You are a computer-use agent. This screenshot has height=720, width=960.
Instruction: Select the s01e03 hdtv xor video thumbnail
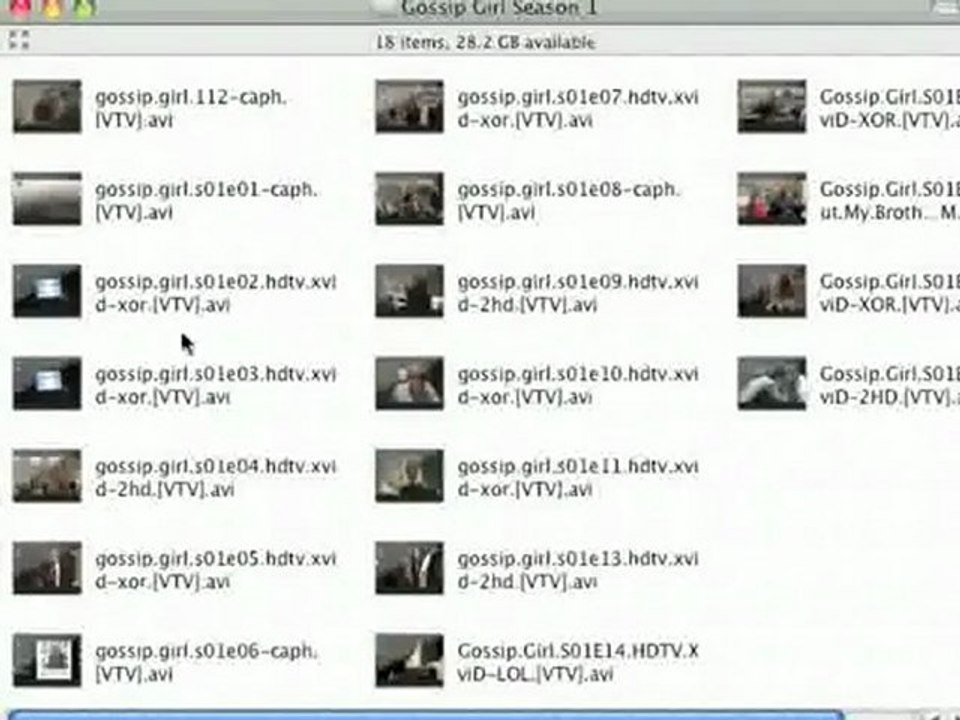(x=47, y=384)
